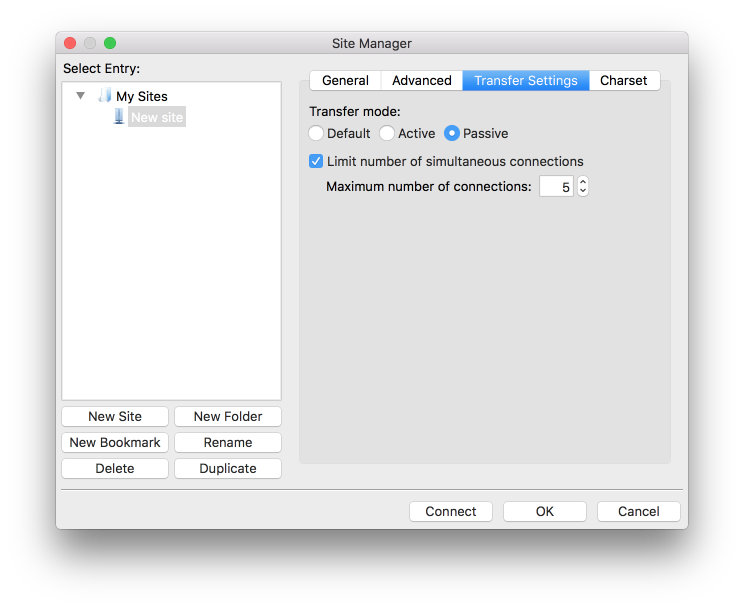Image resolution: width=744 pixels, height=609 pixels.
Task: Select the New site entry
Action: (157, 117)
